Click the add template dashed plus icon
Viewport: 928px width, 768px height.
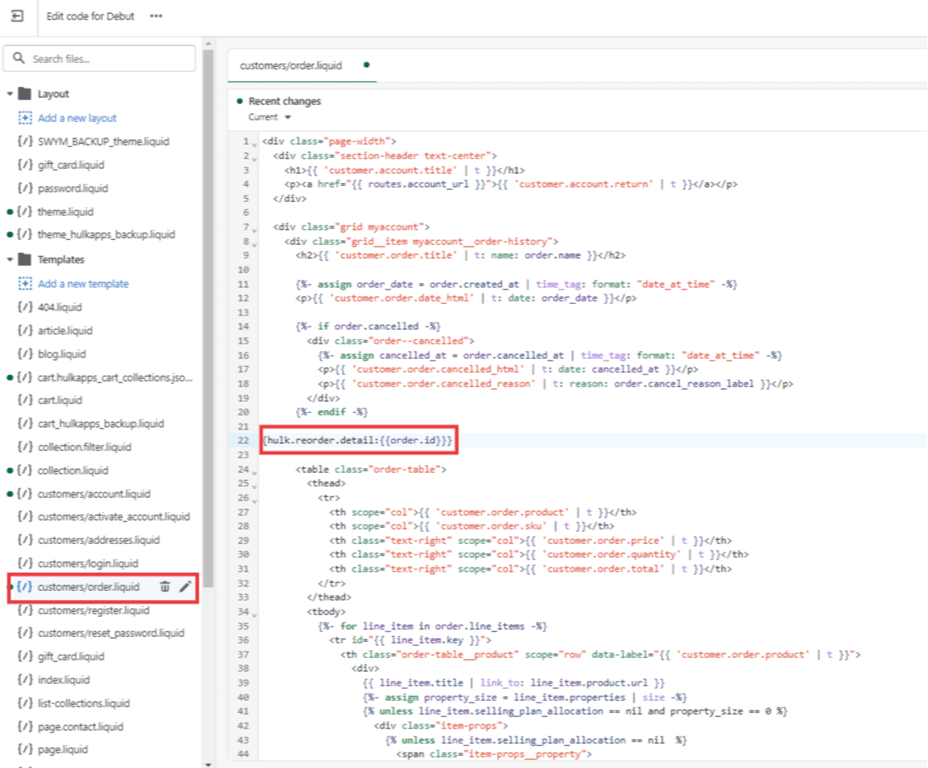25,283
